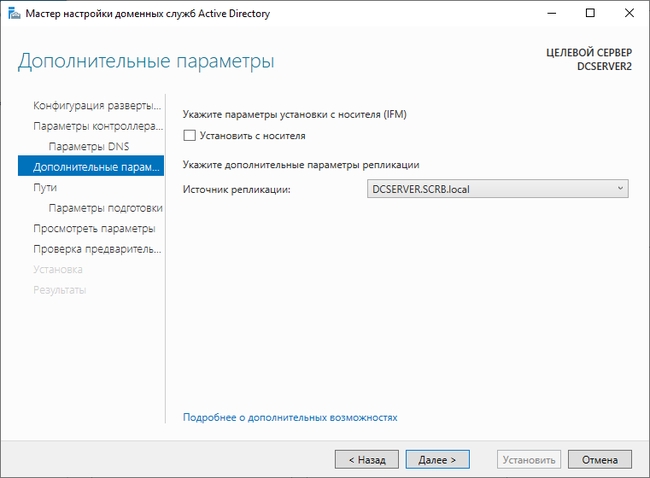This screenshot has width=650, height=478.
Task: Click the 'DCSERVER2' target server name
Action: point(604,66)
